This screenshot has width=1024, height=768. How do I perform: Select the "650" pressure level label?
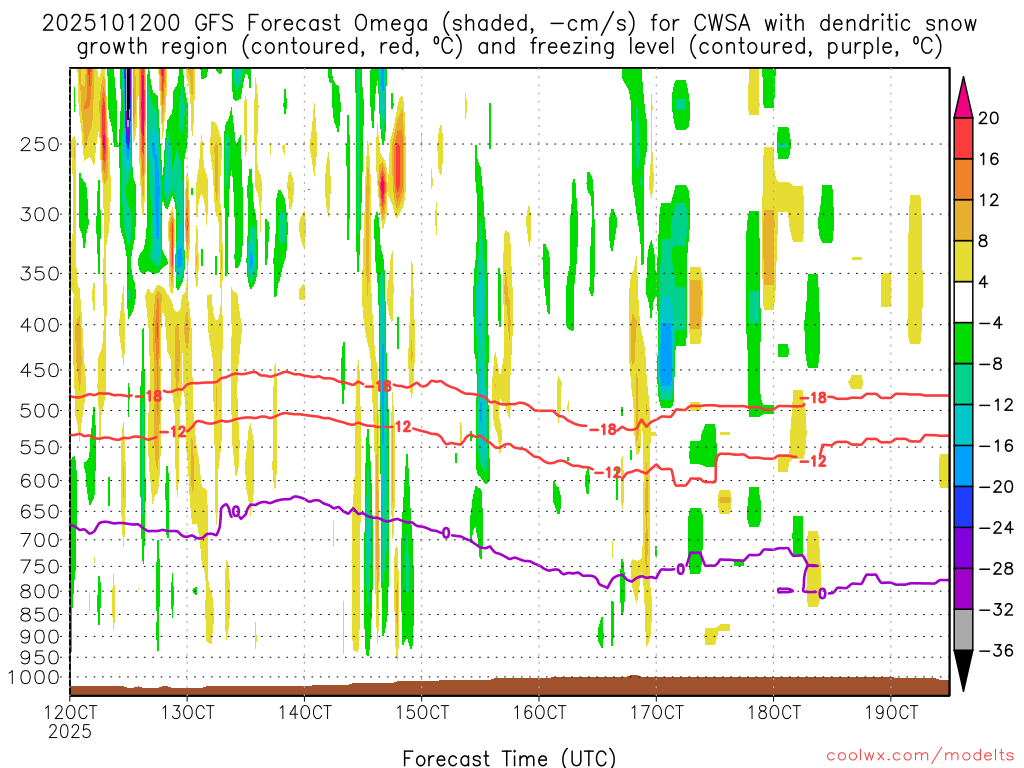pos(40,511)
